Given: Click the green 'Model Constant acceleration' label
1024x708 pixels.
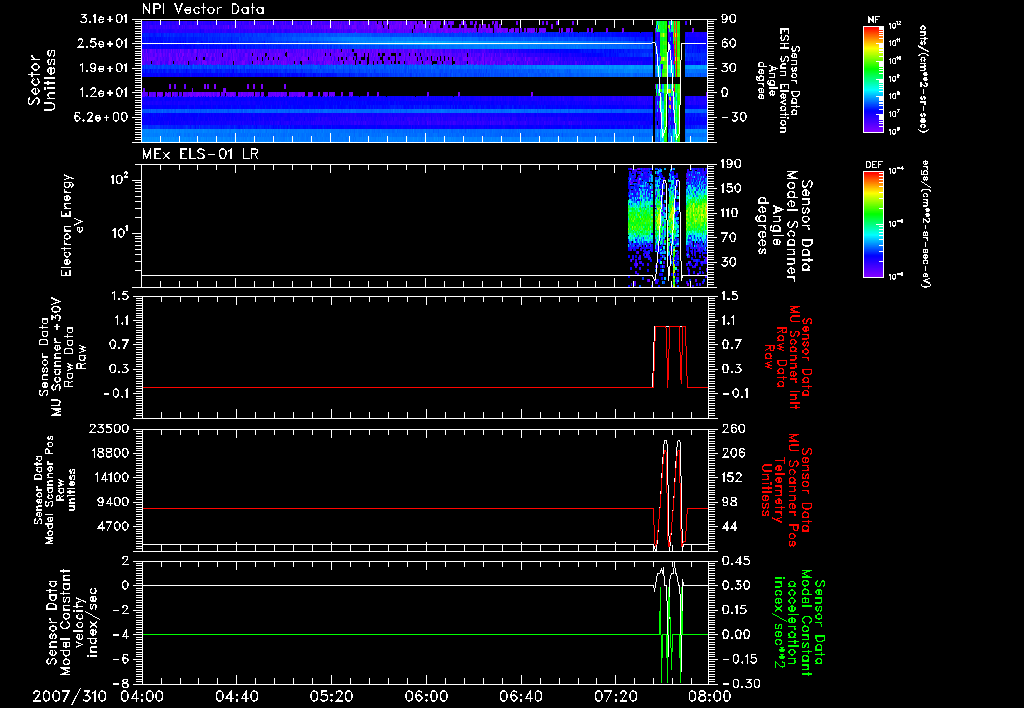Looking at the screenshot, I should point(799,620).
